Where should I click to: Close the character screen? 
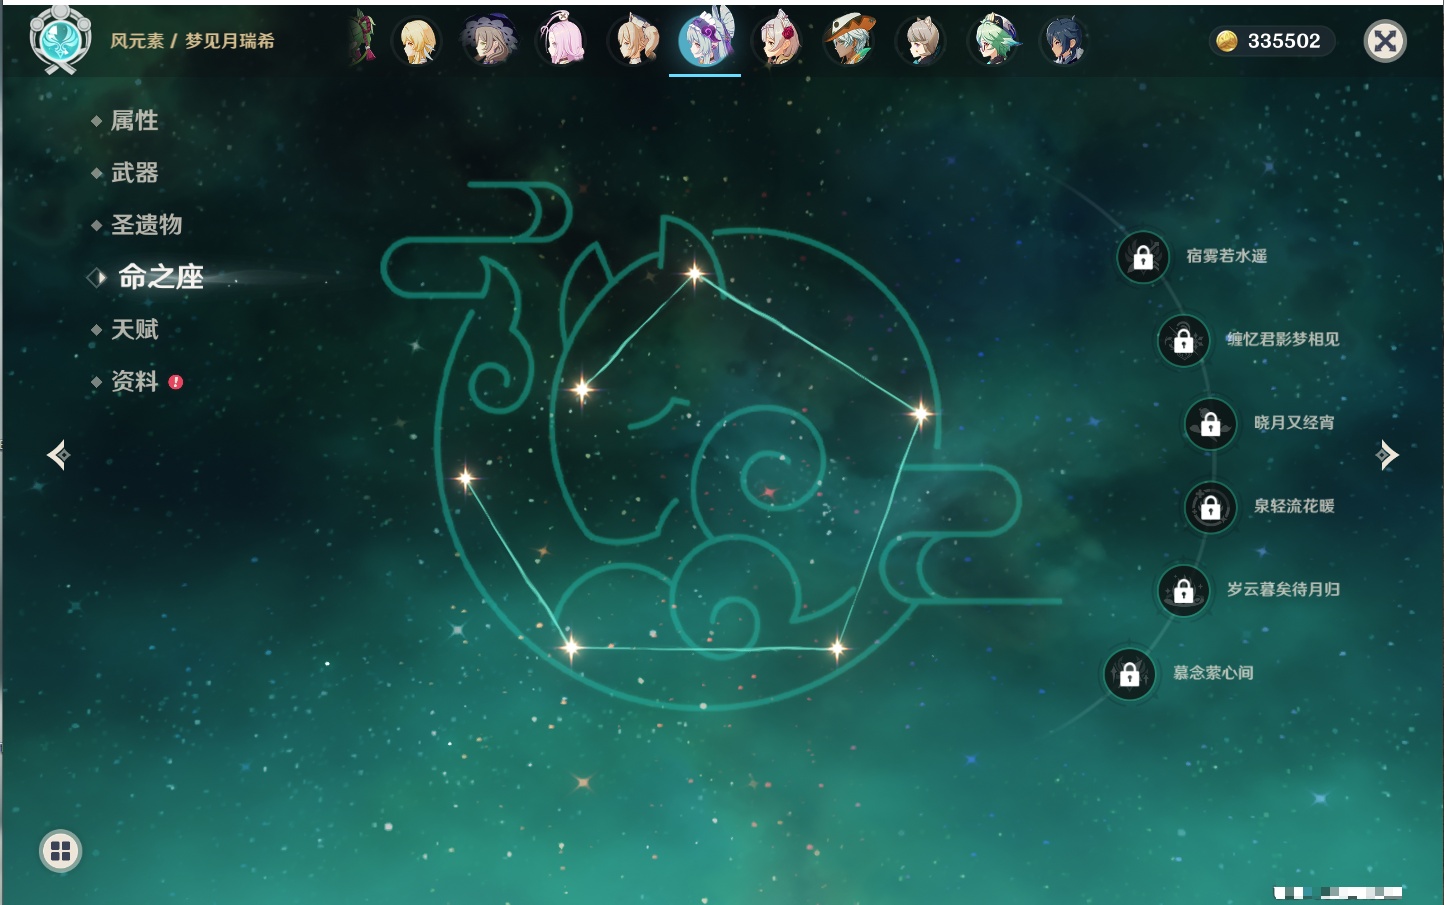[x=1385, y=41]
